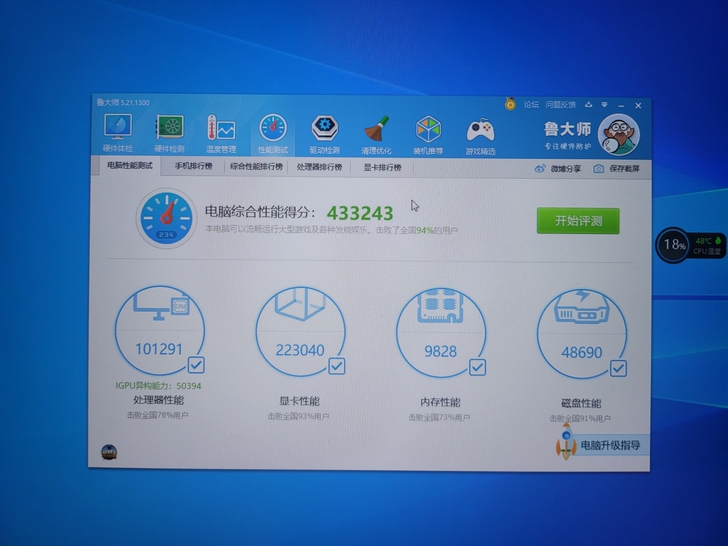Switch to 显卡排行榜 tab
The width and height of the screenshot is (728, 546).
point(381,168)
